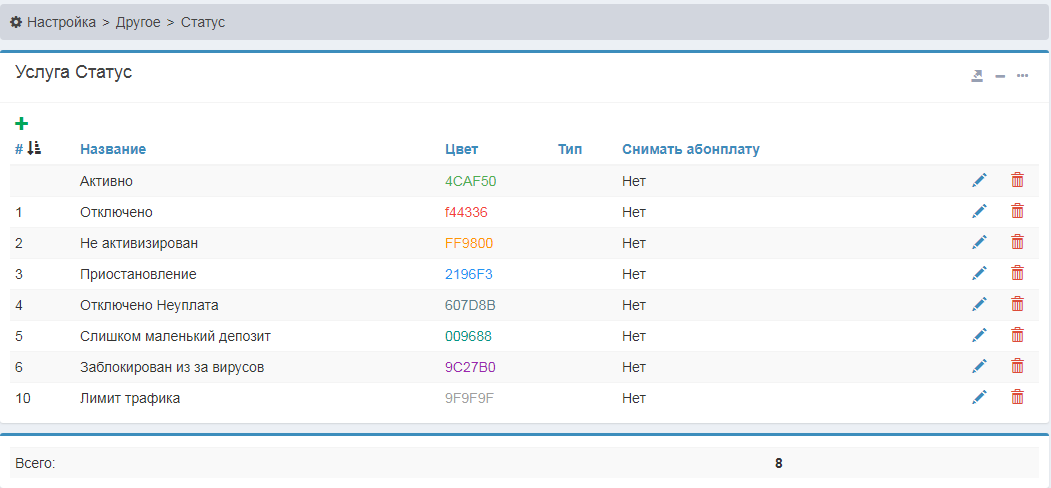Delete the Отключено status row
This screenshot has width=1051, height=488.
[1017, 211]
